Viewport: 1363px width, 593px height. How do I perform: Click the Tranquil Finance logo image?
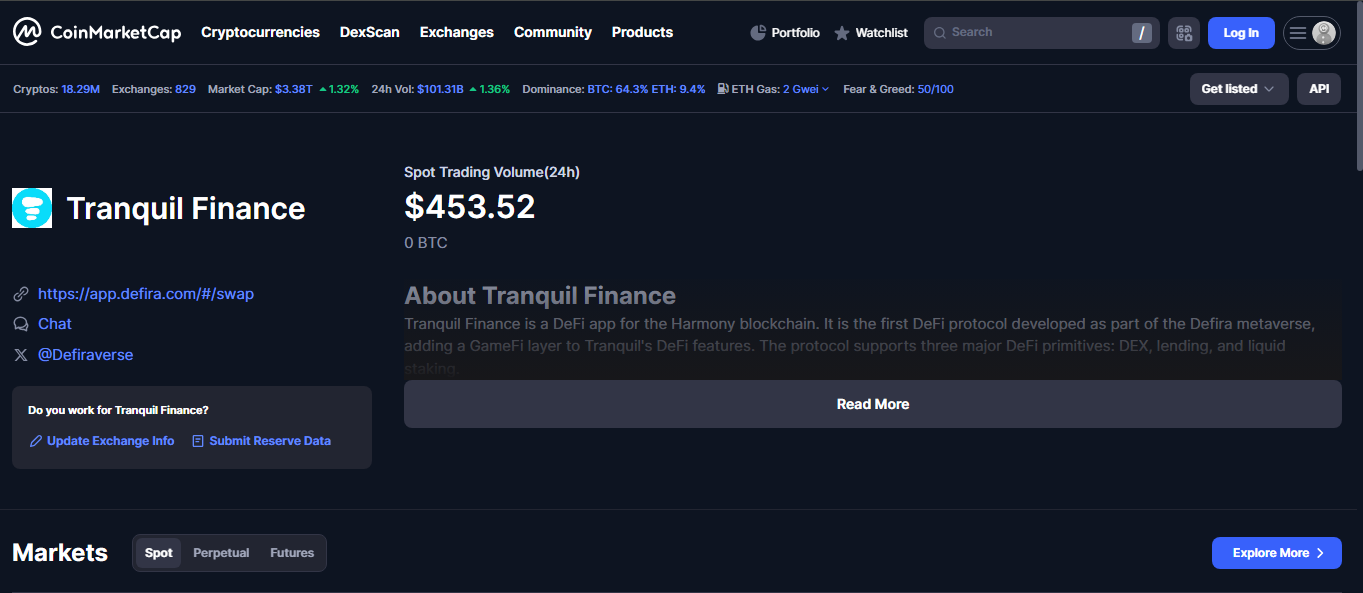pos(32,208)
